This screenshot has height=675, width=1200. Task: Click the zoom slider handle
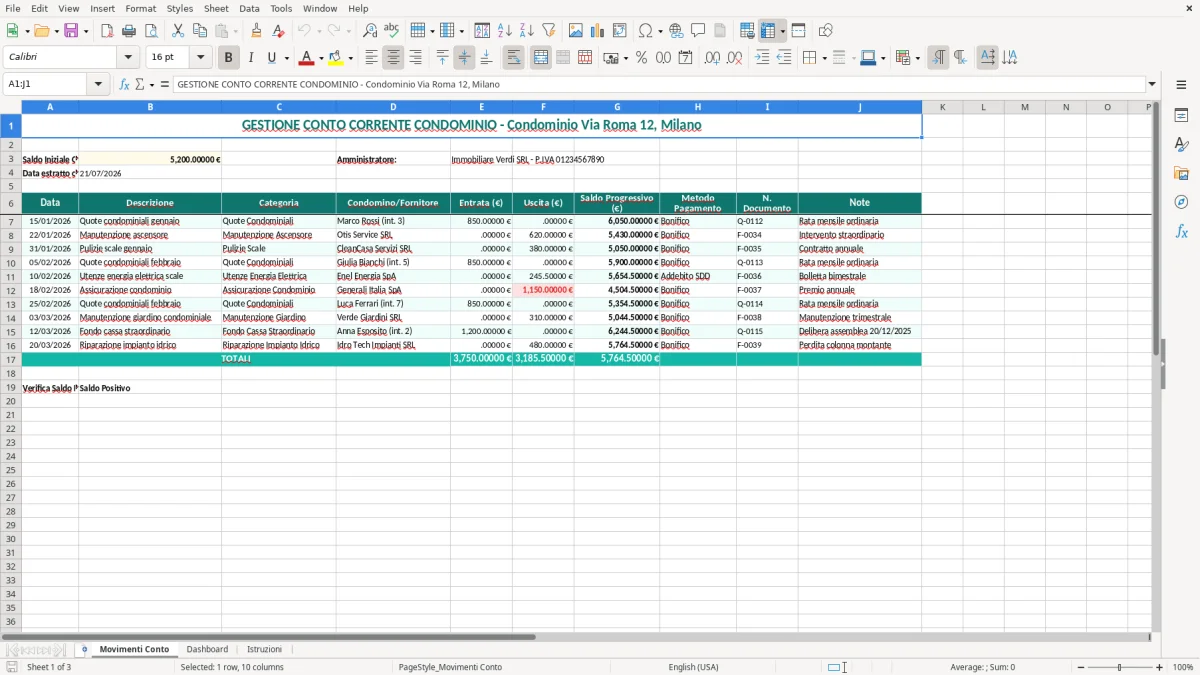click(1120, 667)
